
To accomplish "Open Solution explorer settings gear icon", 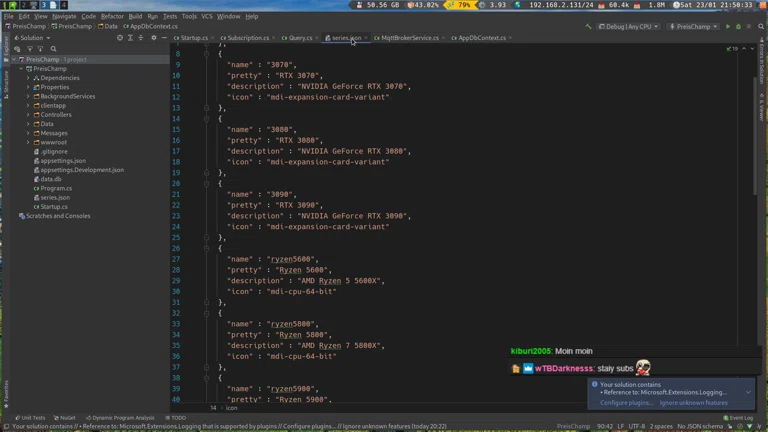I will pyautogui.click(x=153, y=38).
